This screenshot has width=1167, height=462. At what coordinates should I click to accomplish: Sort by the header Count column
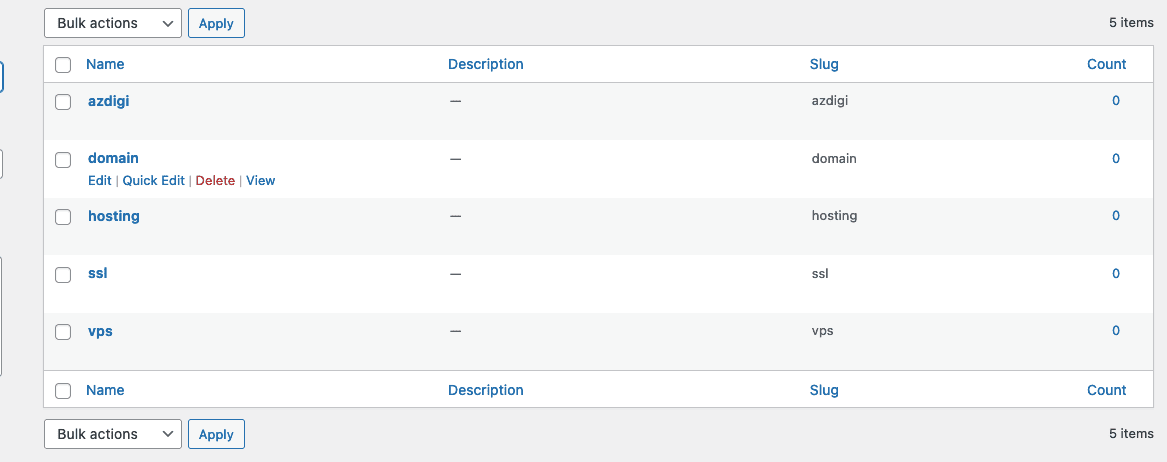point(1106,64)
